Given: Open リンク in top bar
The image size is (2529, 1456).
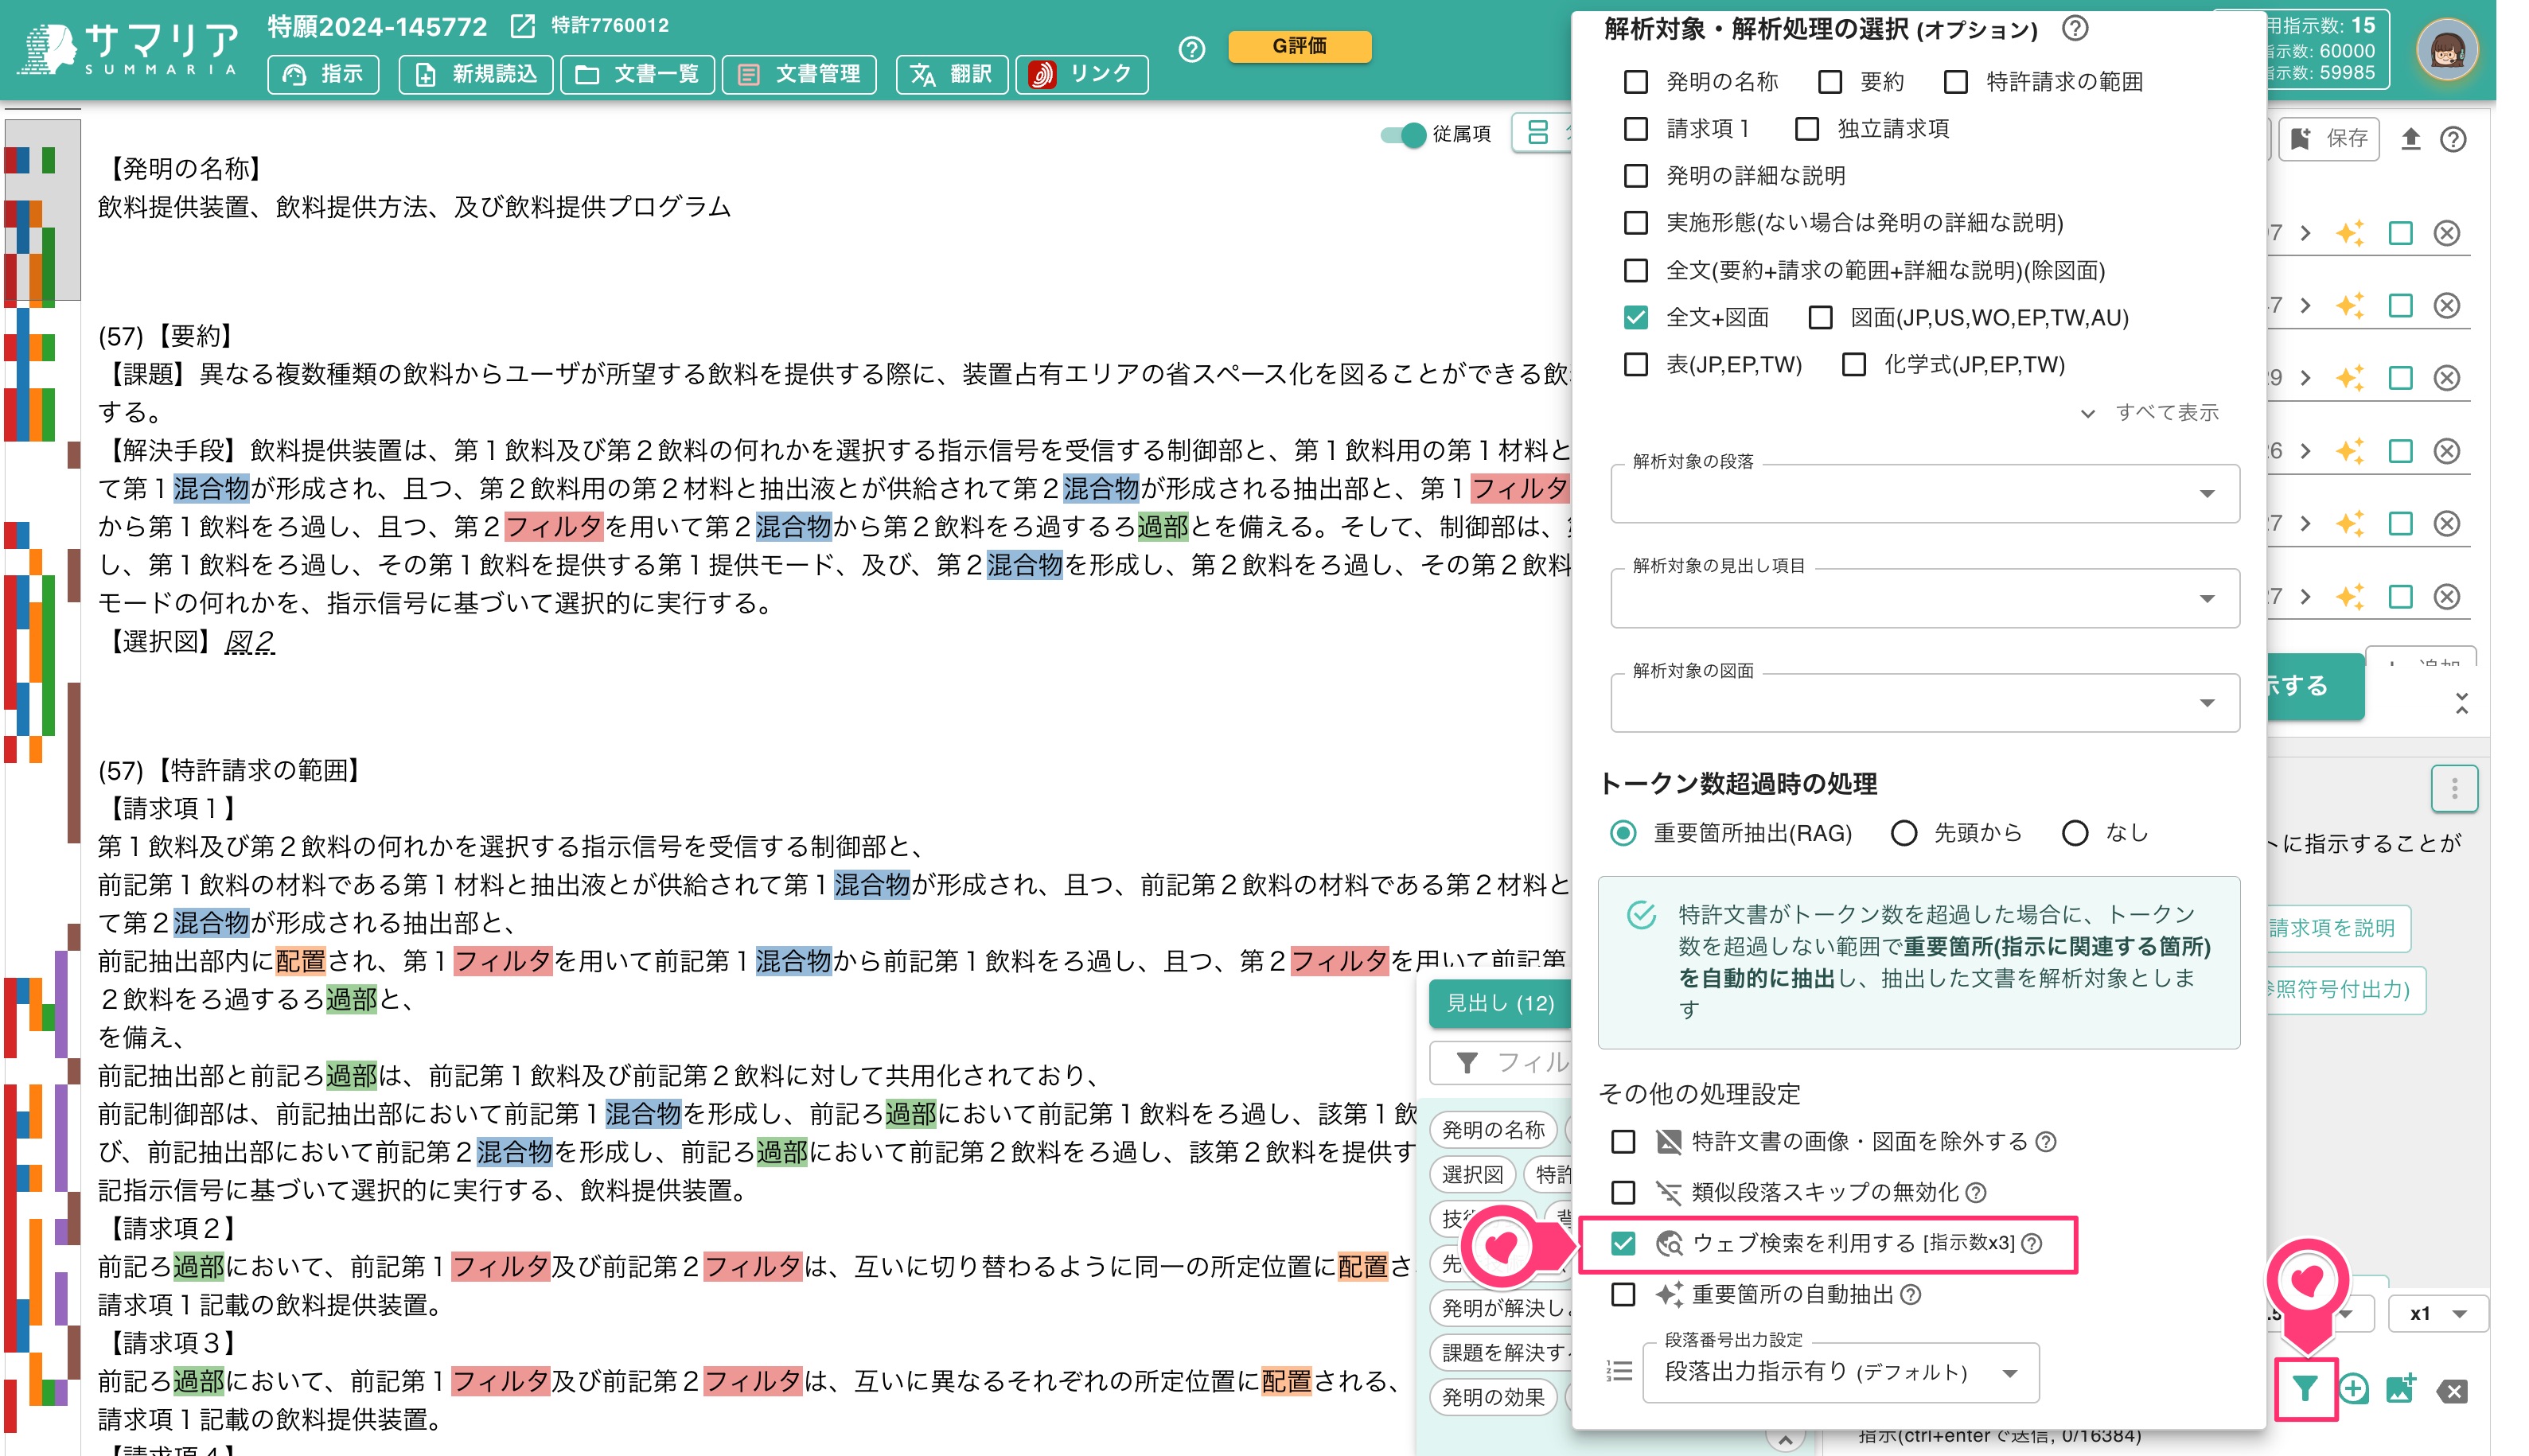Looking at the screenshot, I should coord(1082,75).
